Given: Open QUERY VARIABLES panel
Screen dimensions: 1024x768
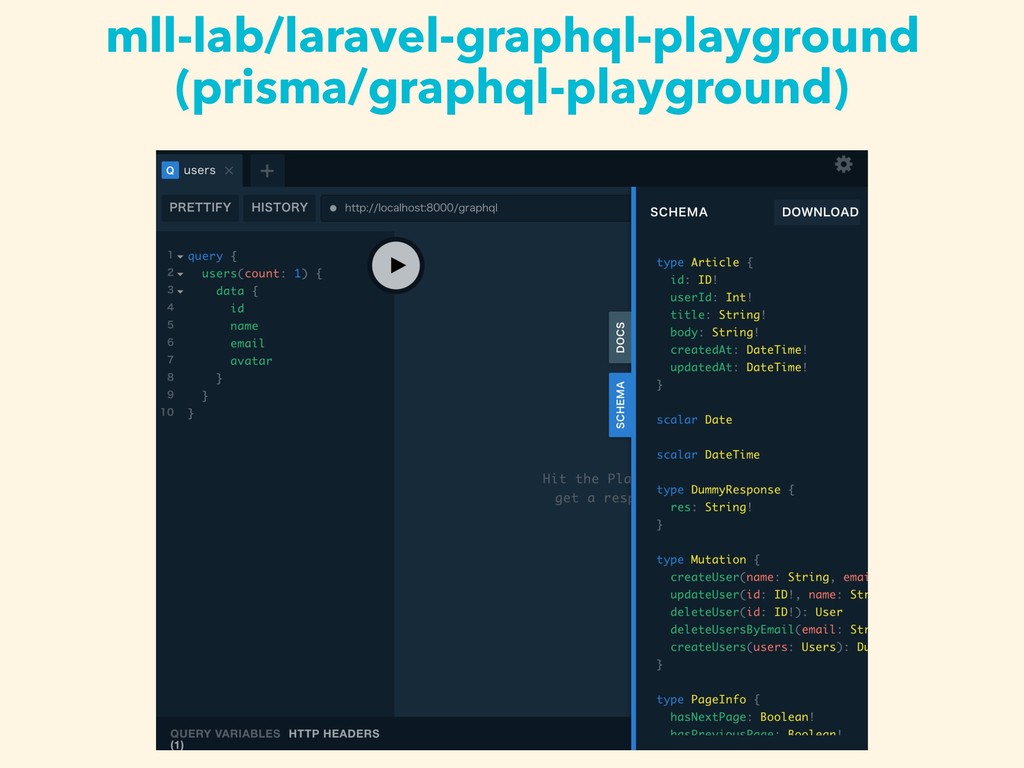Looking at the screenshot, I should tap(225, 734).
